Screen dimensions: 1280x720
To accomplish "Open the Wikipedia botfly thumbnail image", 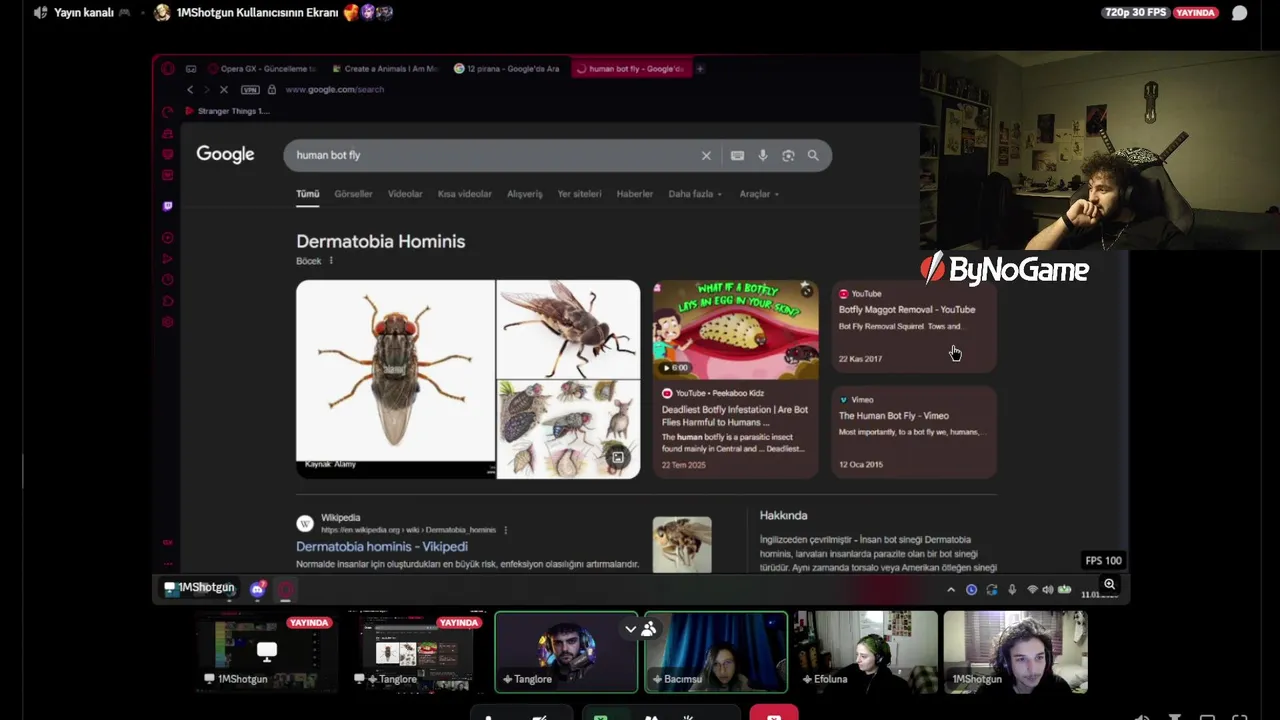I will click(682, 544).
